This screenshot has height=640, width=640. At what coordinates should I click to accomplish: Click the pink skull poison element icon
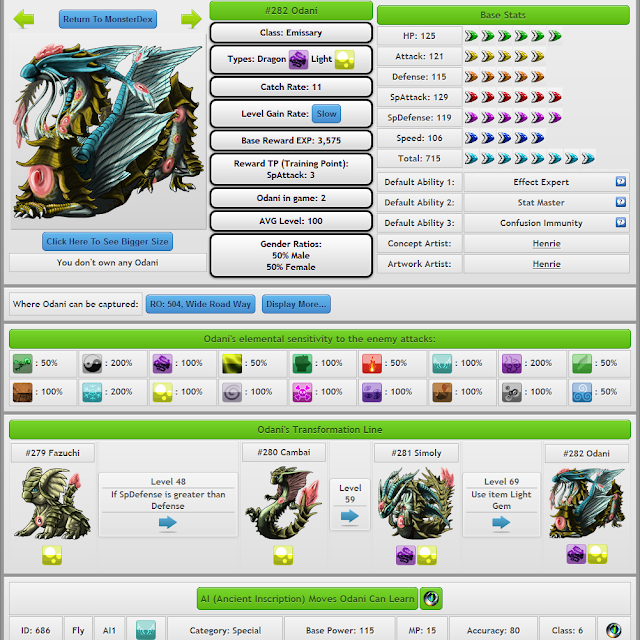point(302,392)
